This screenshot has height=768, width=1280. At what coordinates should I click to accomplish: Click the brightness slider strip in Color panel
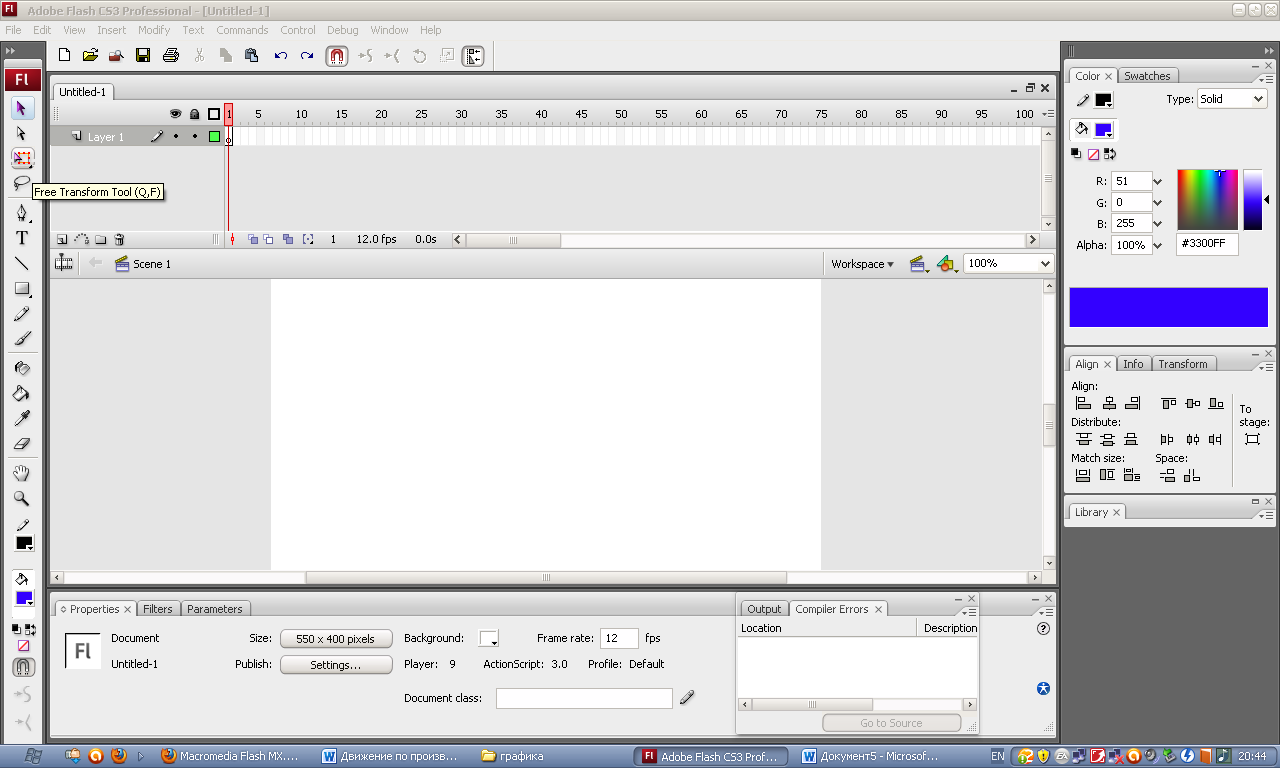pyautogui.click(x=1252, y=200)
